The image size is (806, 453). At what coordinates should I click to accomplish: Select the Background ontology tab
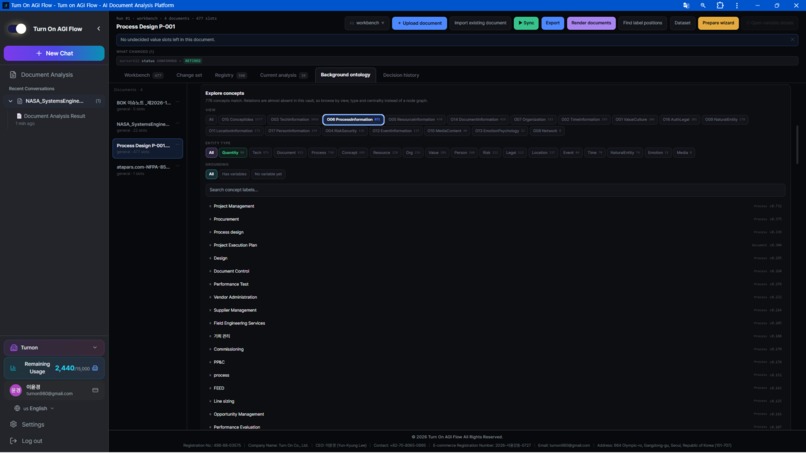tap(345, 75)
